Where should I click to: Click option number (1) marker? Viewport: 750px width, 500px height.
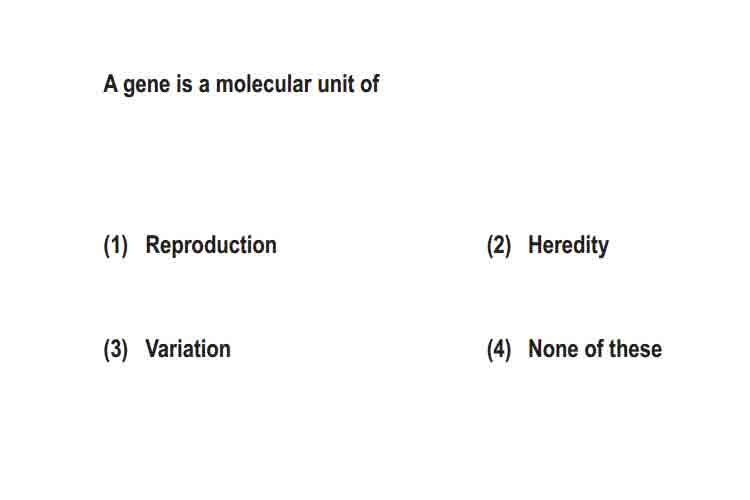click(x=116, y=246)
